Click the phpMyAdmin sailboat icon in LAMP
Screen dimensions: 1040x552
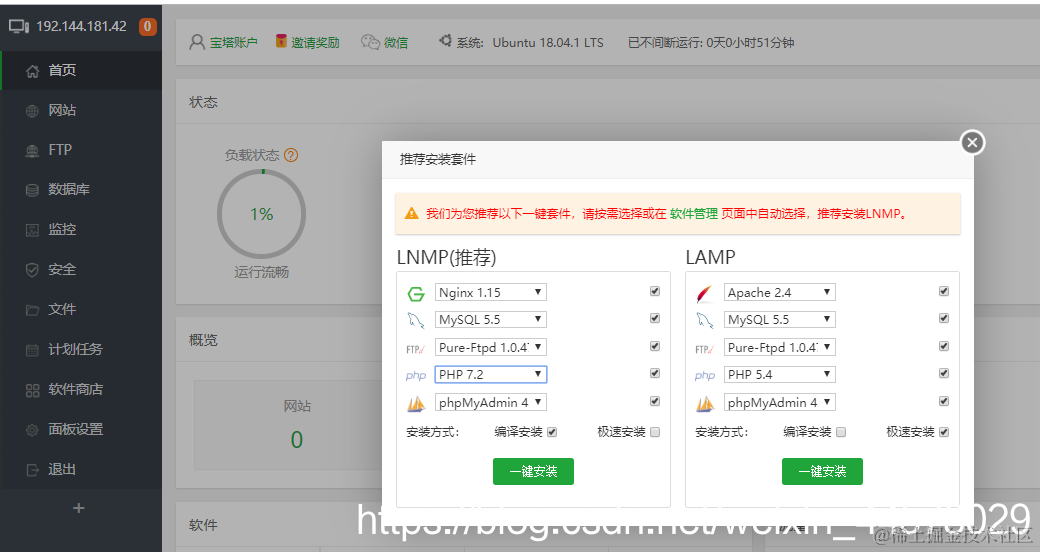(x=704, y=403)
